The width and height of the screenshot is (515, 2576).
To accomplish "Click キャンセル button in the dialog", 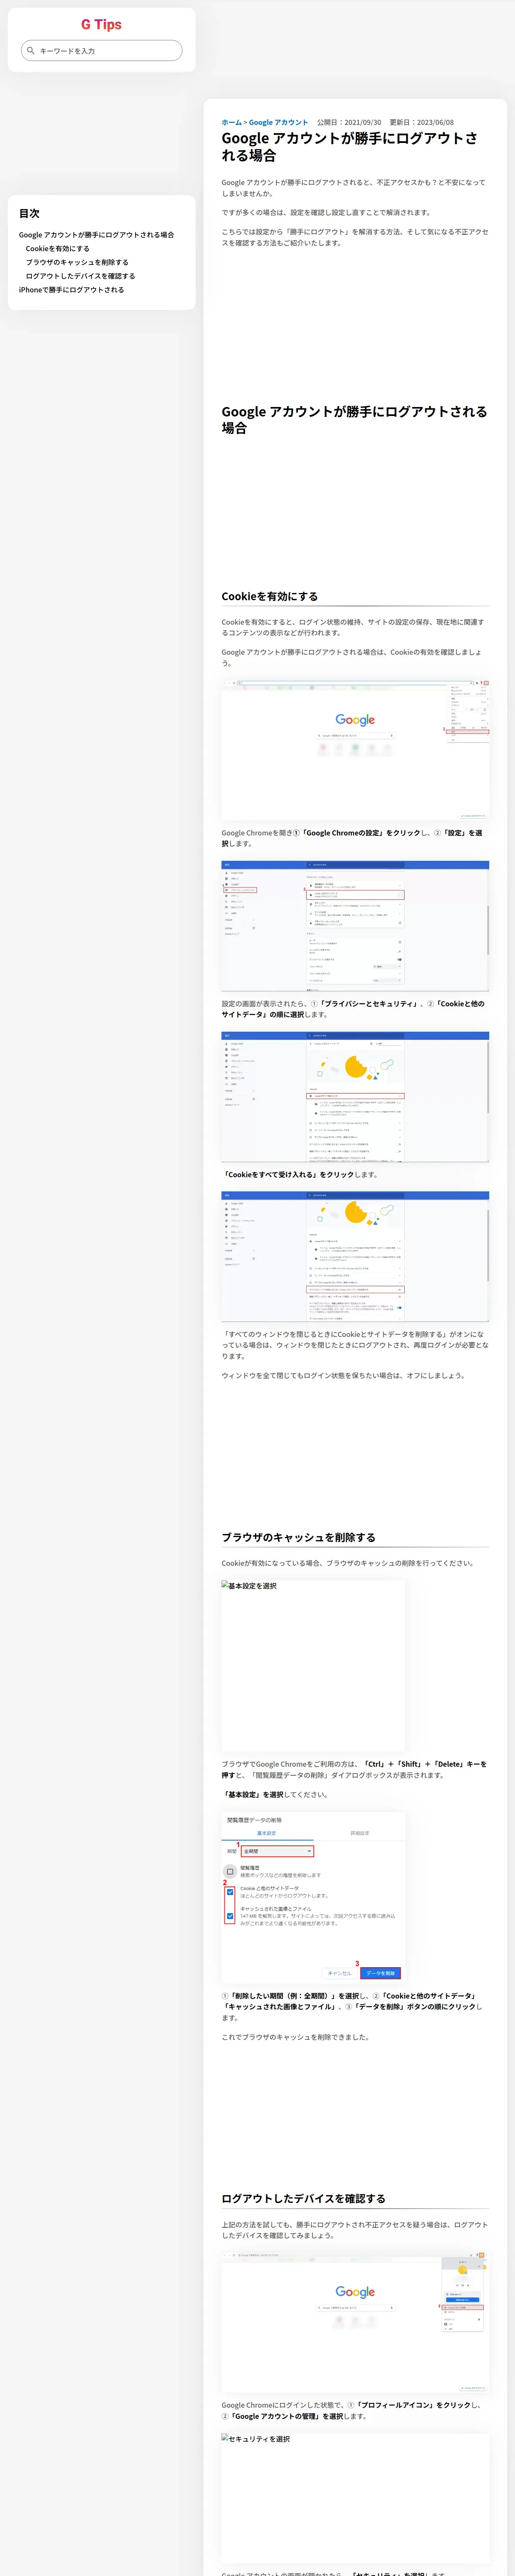I will [x=340, y=1973].
